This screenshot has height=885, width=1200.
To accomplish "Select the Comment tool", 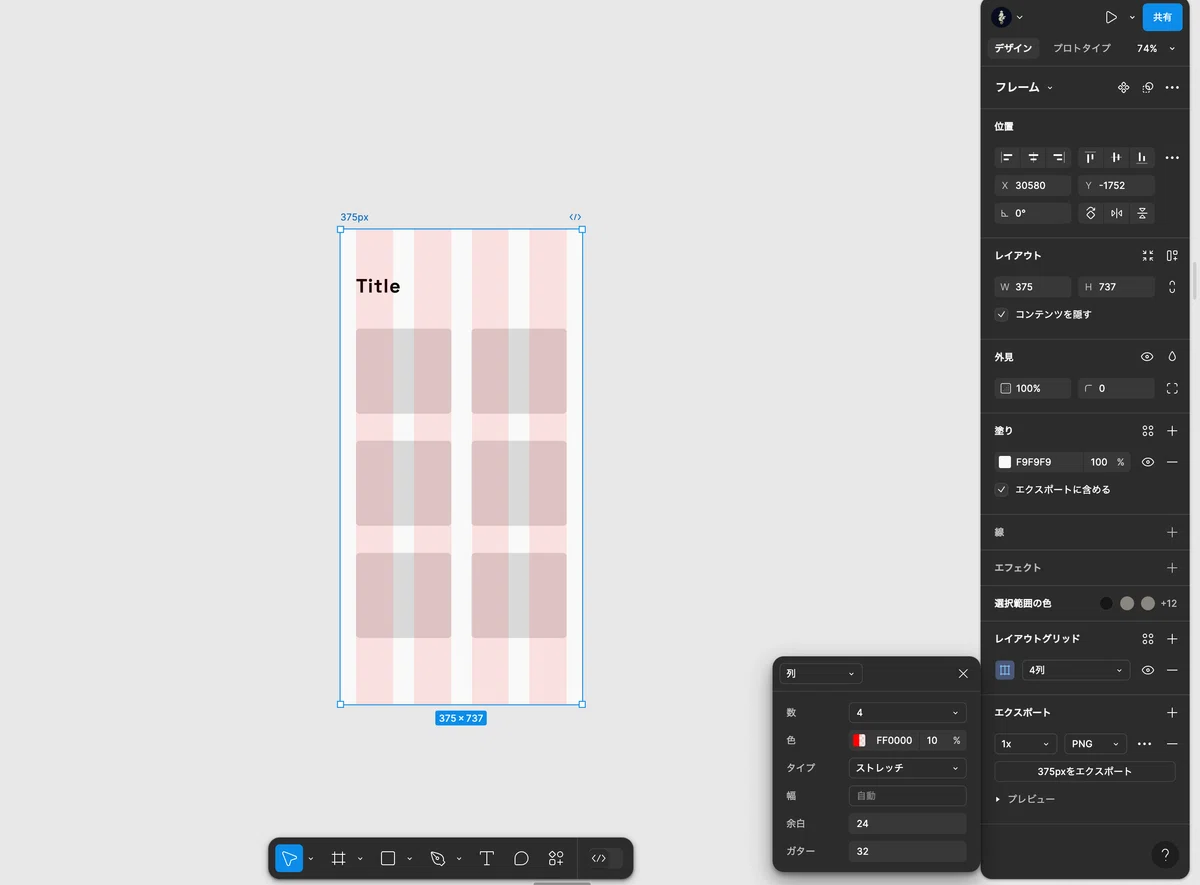I will tap(521, 858).
